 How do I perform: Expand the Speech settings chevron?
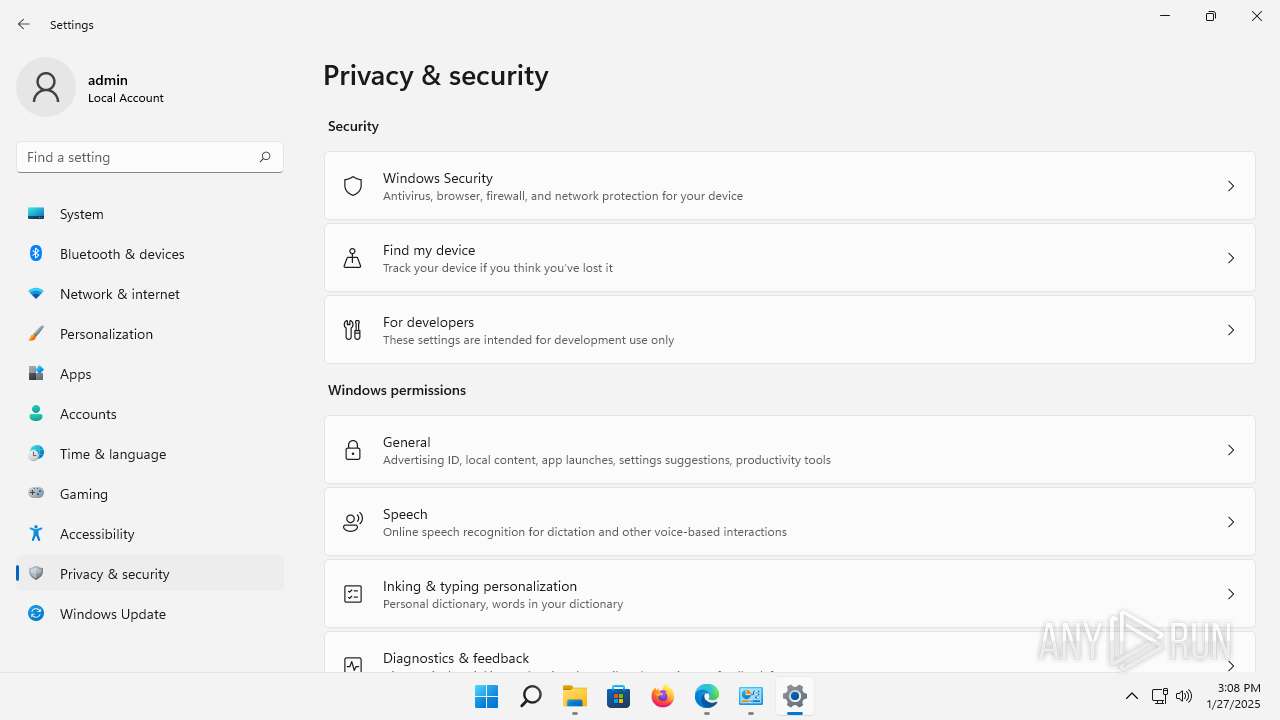[x=1231, y=522]
